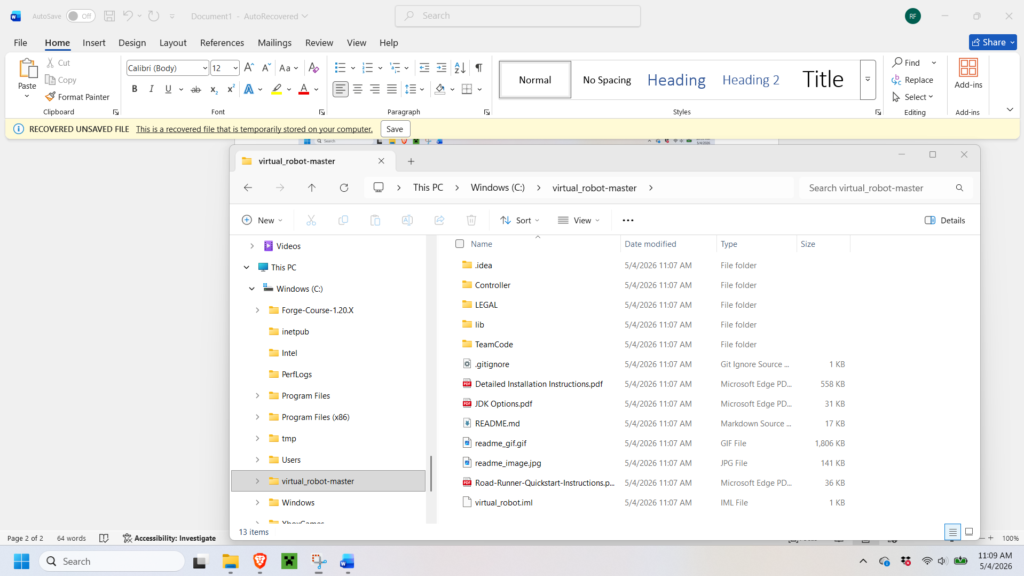The image size is (1024, 576).
Task: Switch to the Layout ribbon tab
Action: 173,42
